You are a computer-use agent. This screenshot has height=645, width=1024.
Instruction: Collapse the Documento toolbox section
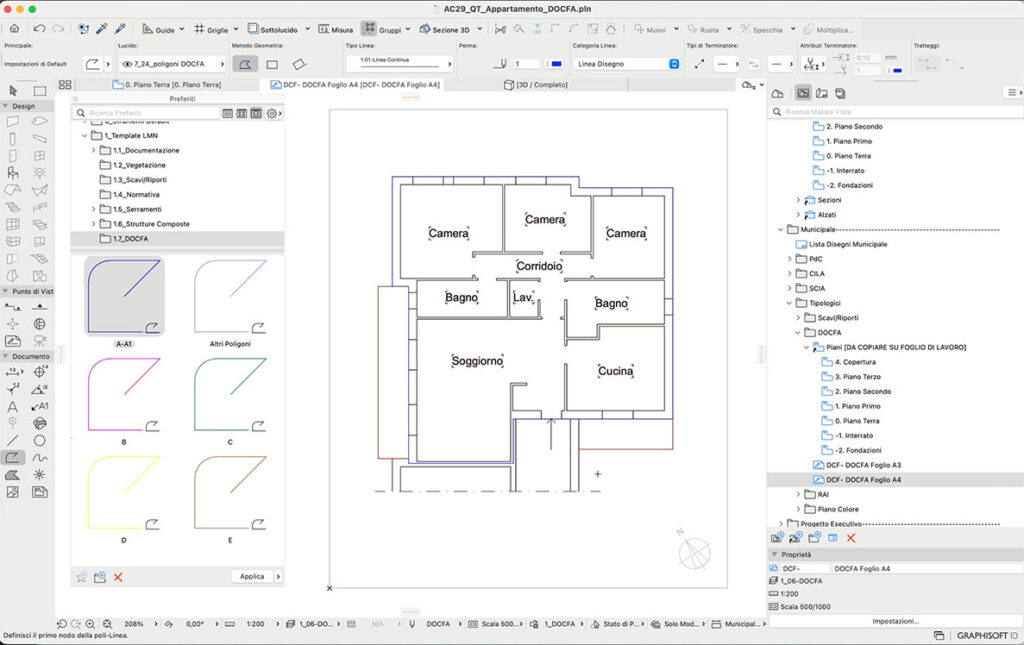click(x=6, y=356)
